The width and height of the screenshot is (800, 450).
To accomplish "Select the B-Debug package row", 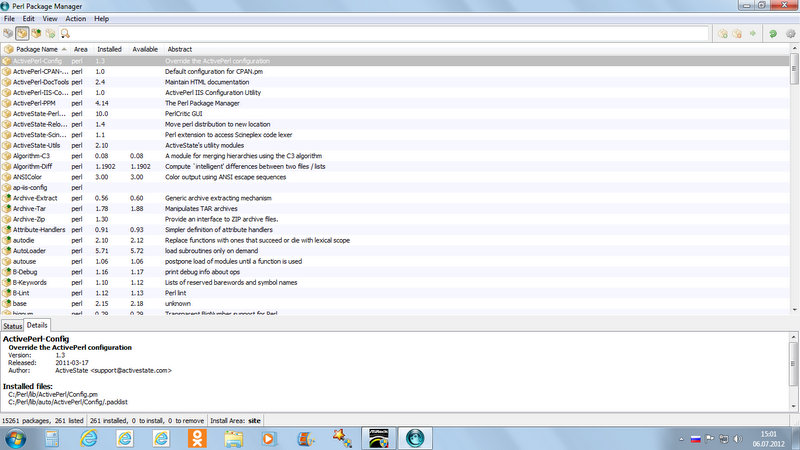I will tap(395, 272).
